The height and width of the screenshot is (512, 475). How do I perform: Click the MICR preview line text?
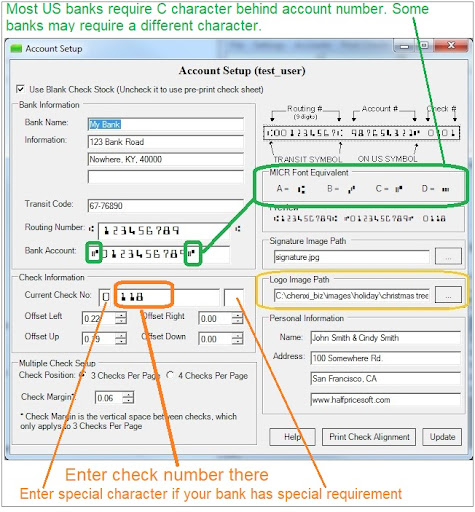click(x=359, y=219)
